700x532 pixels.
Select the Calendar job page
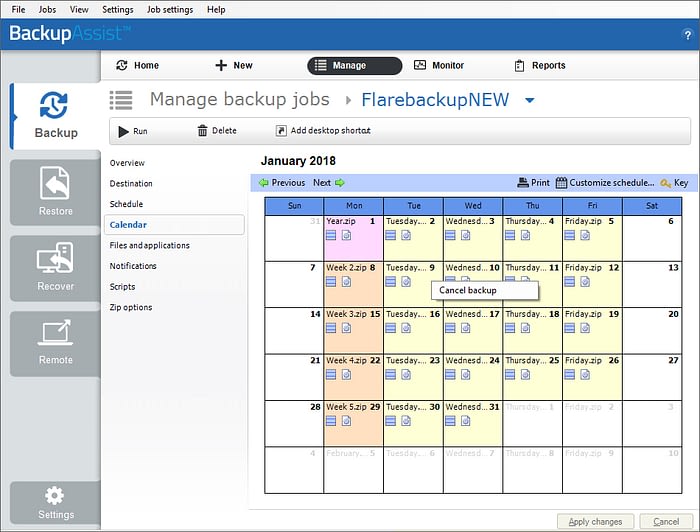174,224
